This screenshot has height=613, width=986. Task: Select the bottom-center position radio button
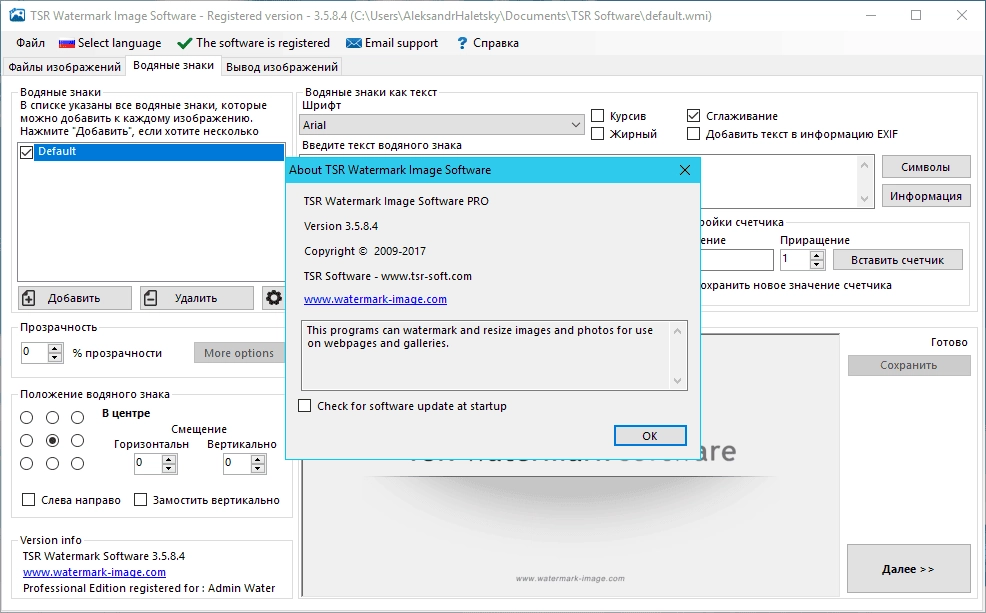pyautogui.click(x=52, y=463)
